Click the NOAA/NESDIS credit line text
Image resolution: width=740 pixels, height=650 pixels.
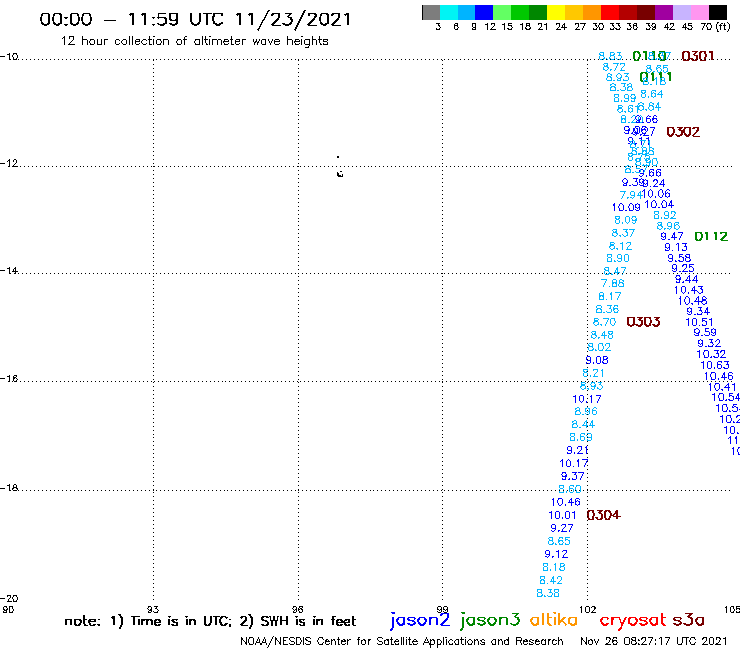point(402,642)
